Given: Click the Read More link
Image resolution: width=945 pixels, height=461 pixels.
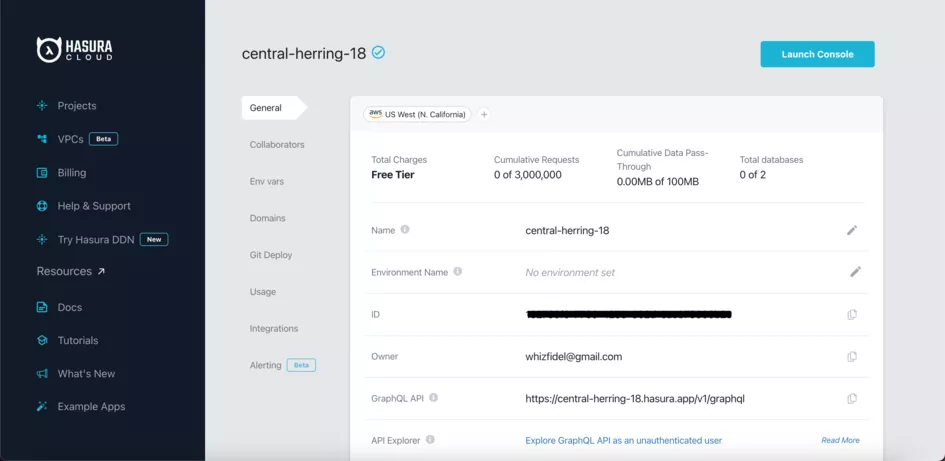Looking at the screenshot, I should (x=840, y=441).
